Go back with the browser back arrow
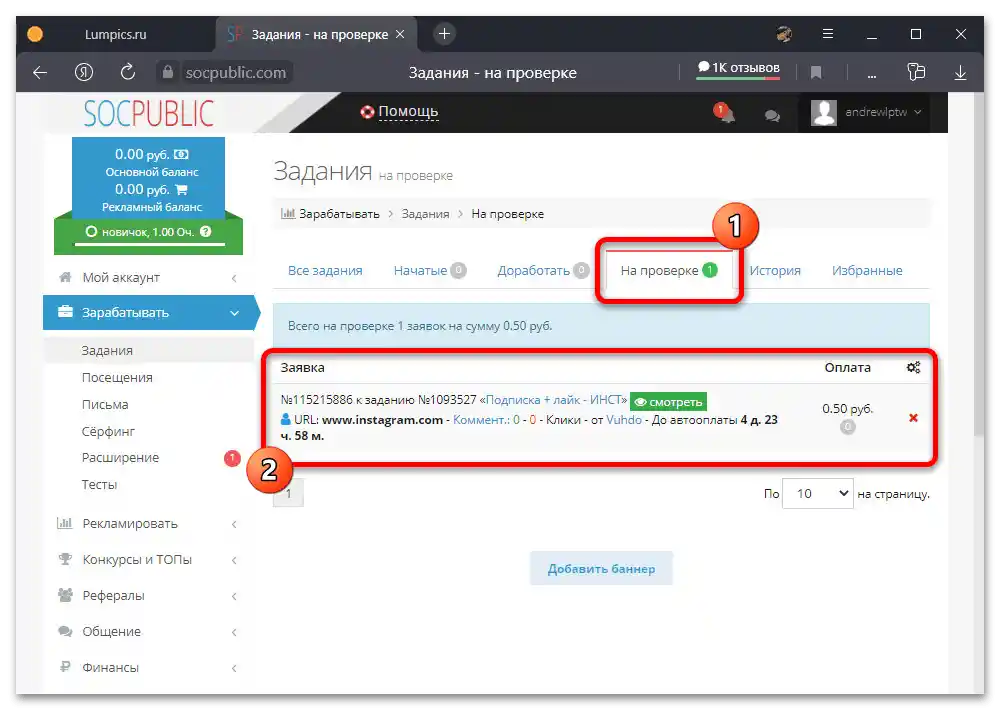The width and height of the screenshot is (1000, 710). coord(40,73)
